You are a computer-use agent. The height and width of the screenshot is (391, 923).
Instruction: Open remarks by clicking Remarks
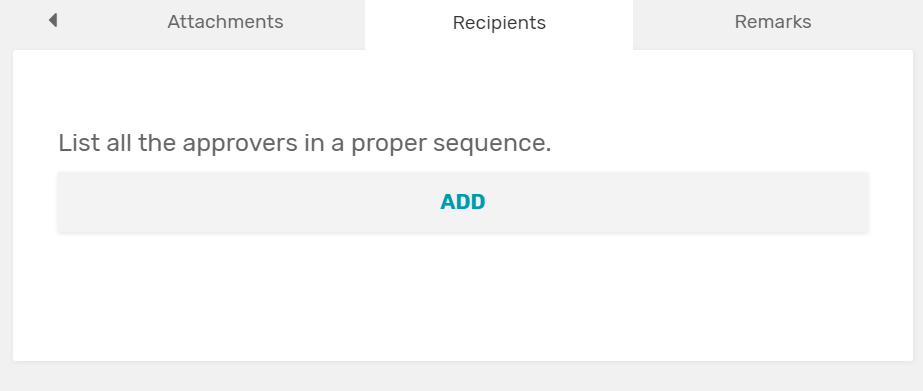[x=773, y=22]
